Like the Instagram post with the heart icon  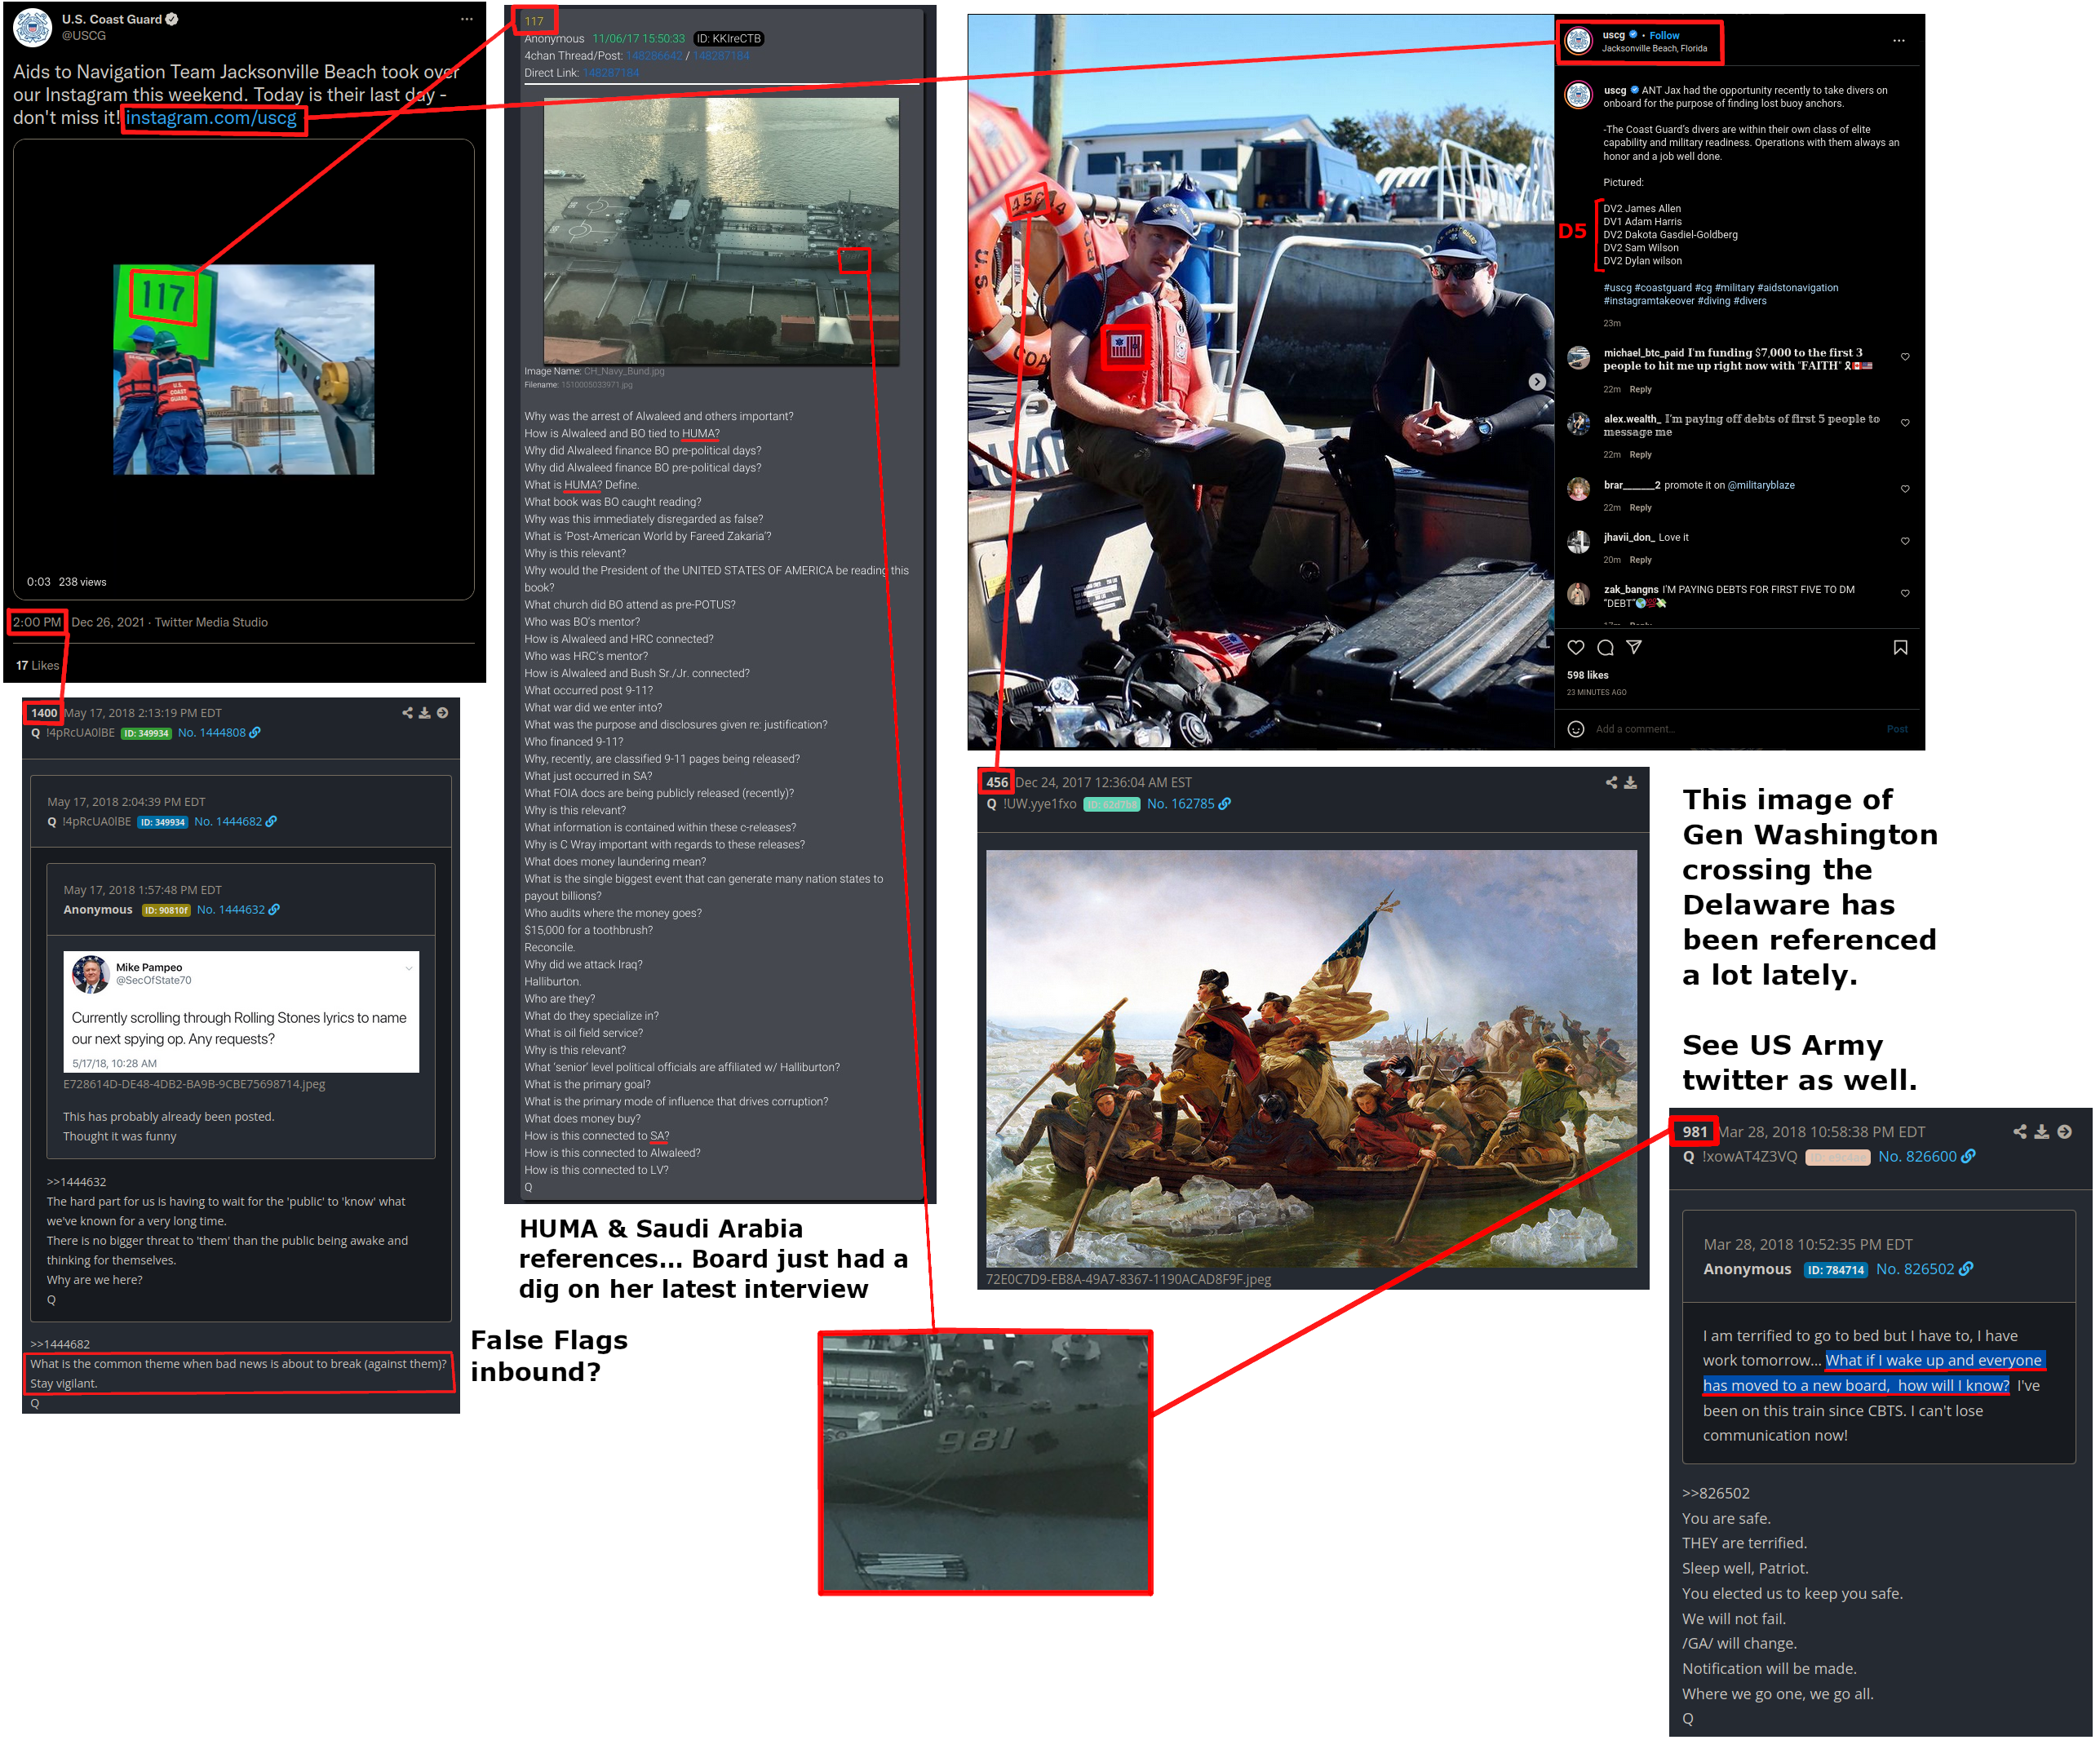click(x=1576, y=648)
